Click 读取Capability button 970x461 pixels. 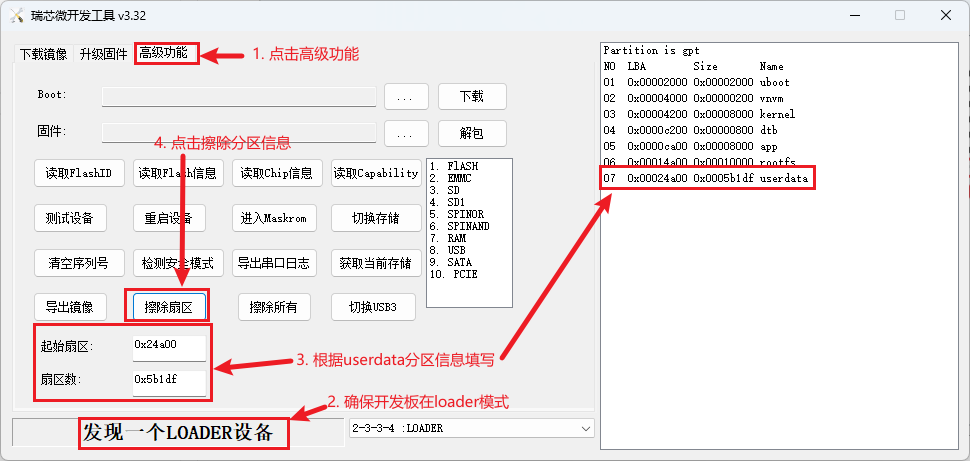[376, 173]
